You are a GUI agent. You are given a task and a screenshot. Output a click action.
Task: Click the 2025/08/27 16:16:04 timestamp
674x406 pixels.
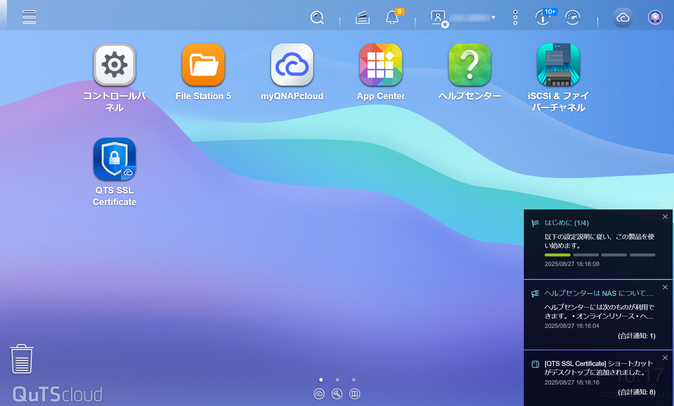(x=572, y=326)
